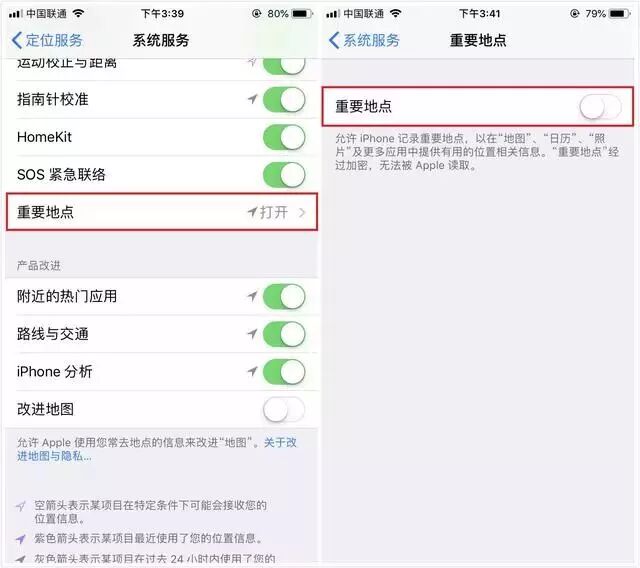Viewport: 640px width, 568px height.
Task: Tap the location arrow beside iPhone 分析
Action: click(253, 371)
